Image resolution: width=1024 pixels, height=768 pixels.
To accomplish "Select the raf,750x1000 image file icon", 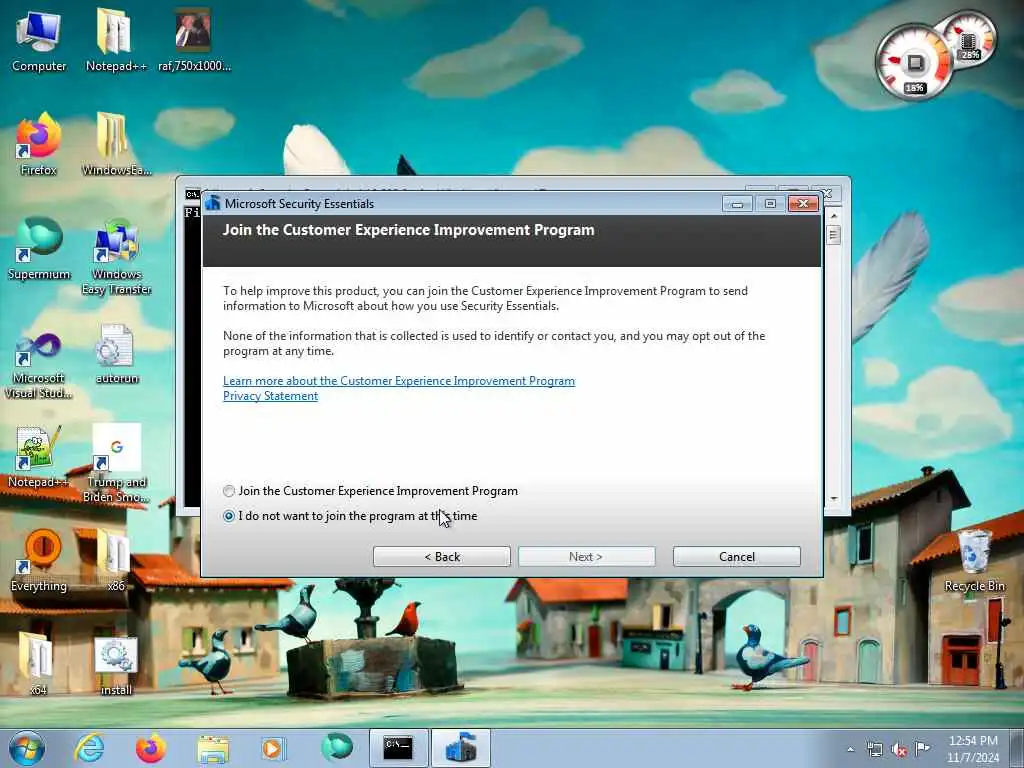I will point(194,40).
